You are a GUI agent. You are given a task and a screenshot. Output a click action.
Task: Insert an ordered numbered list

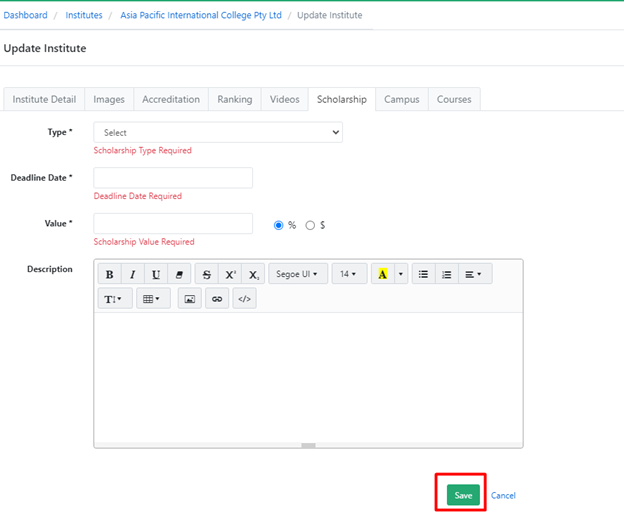pos(447,274)
